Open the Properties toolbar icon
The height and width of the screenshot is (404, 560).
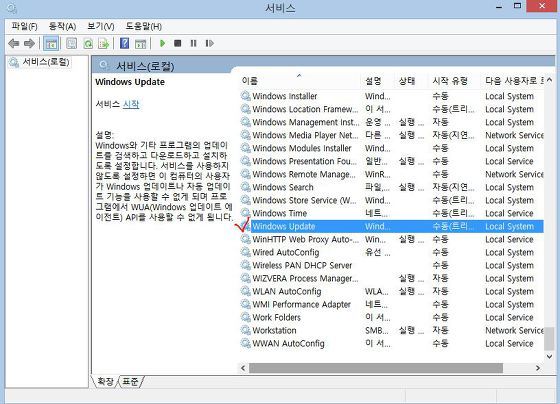tap(71, 44)
